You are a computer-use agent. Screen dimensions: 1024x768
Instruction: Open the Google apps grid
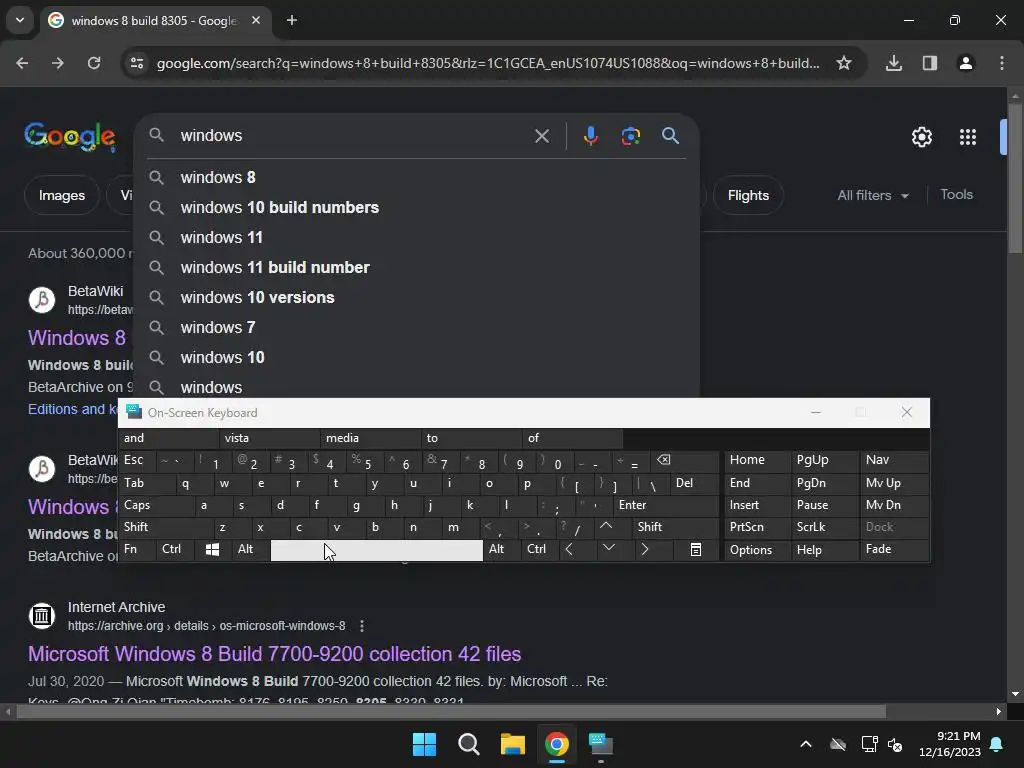click(967, 137)
